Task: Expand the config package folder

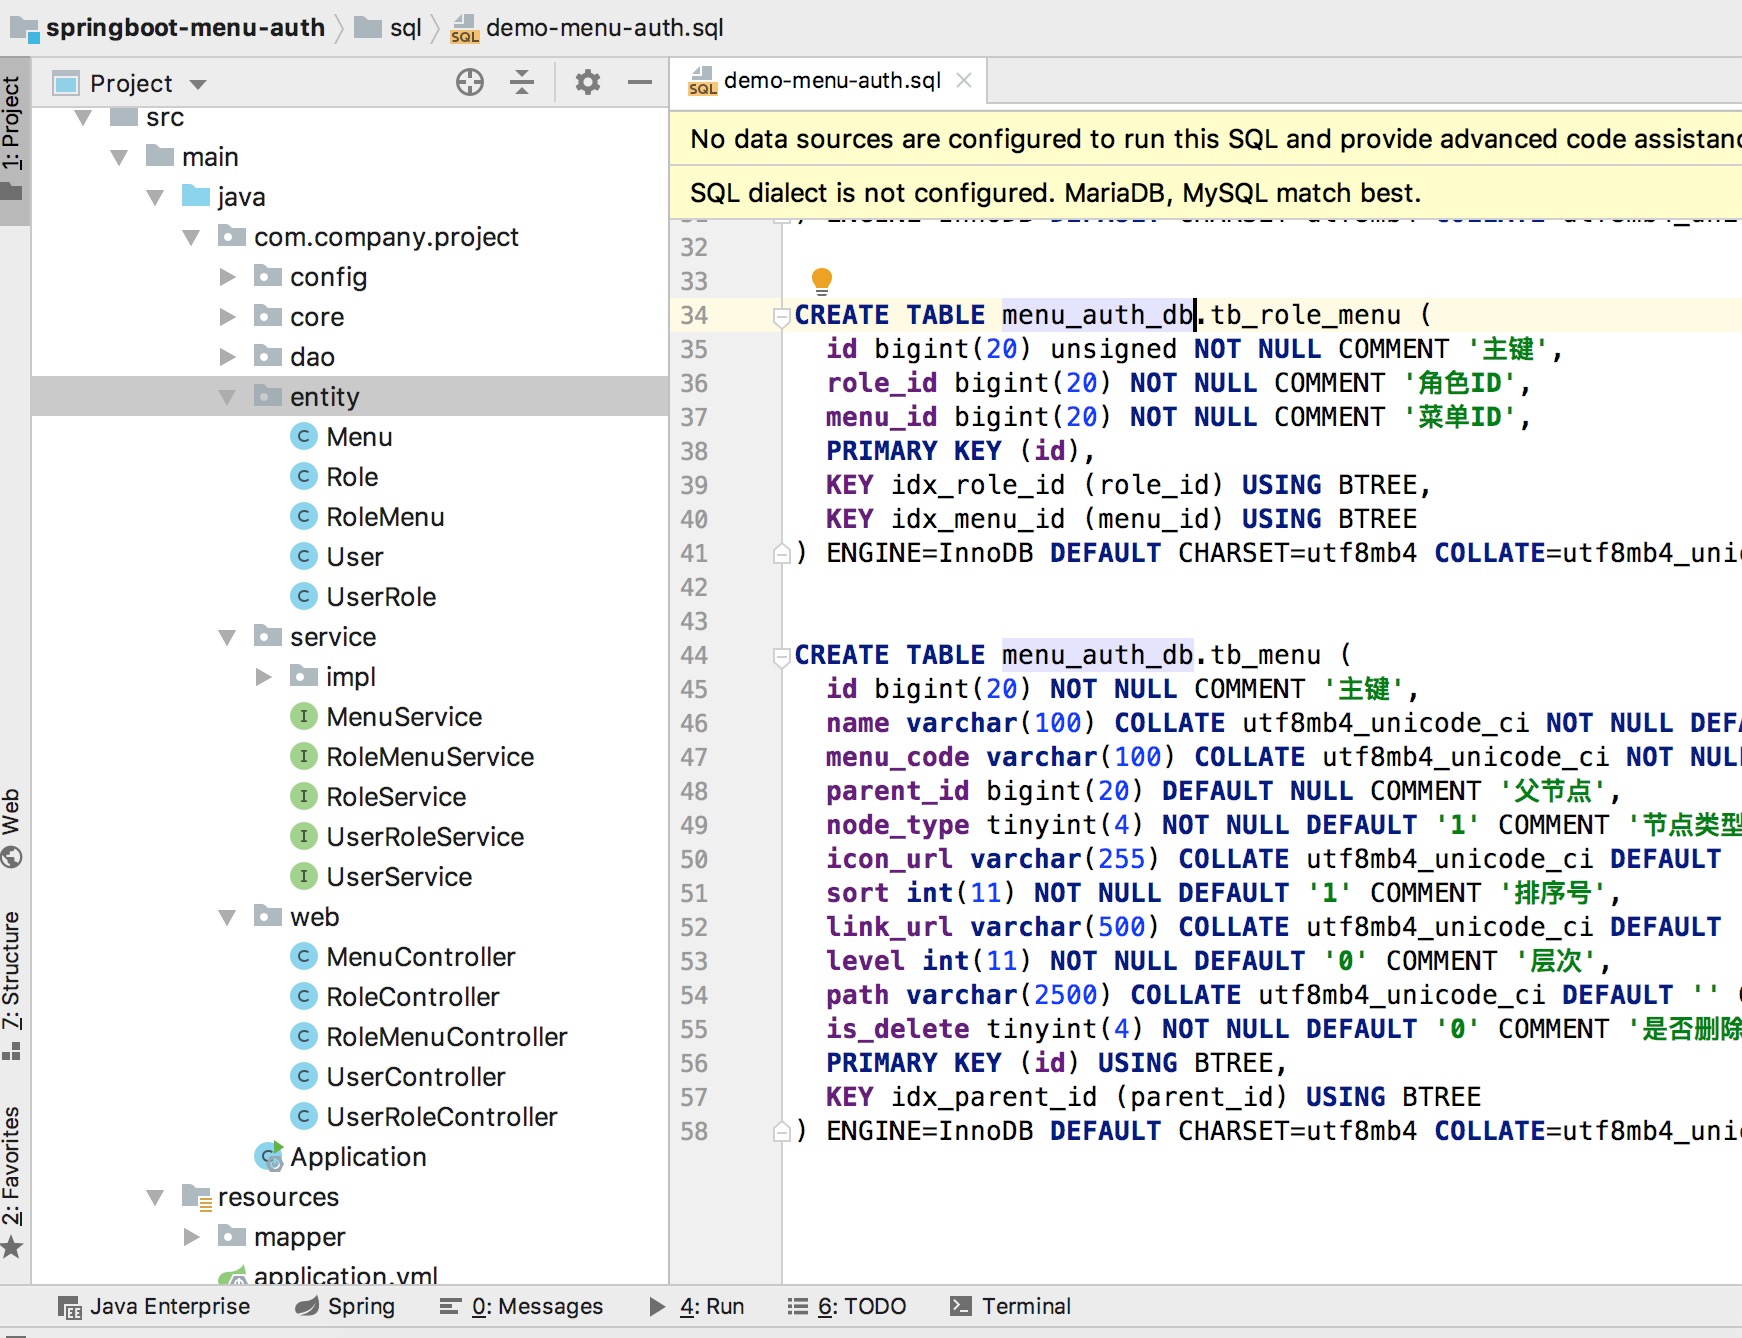Action: (x=228, y=277)
